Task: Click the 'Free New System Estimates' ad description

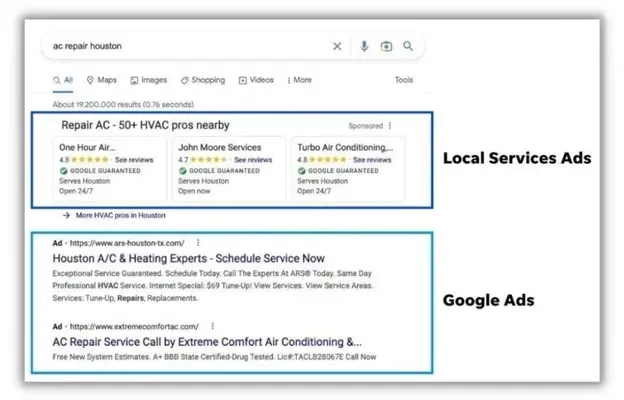Action: (x=214, y=357)
